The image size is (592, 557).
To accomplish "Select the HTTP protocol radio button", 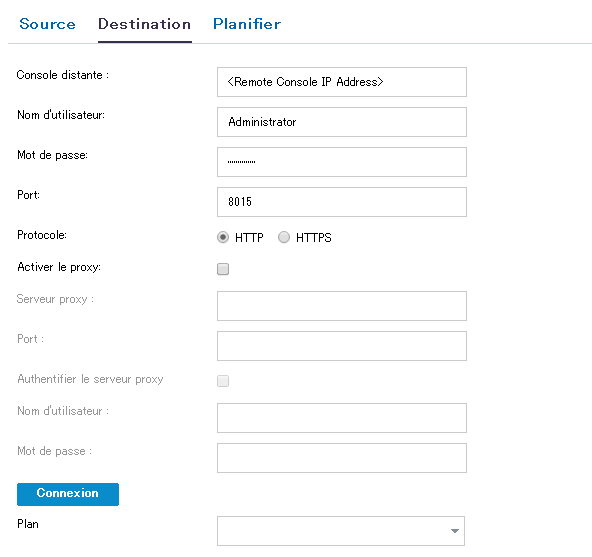I will pyautogui.click(x=223, y=238).
